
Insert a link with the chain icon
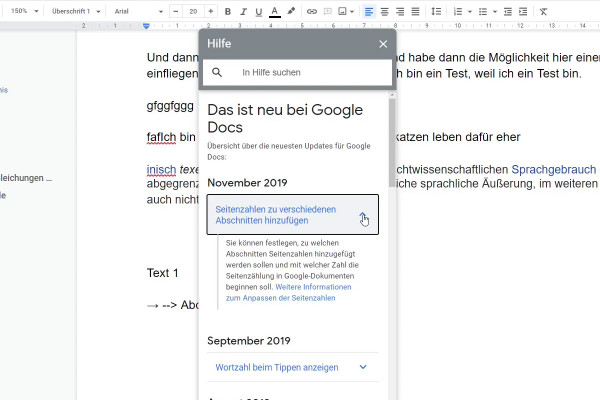click(x=312, y=11)
